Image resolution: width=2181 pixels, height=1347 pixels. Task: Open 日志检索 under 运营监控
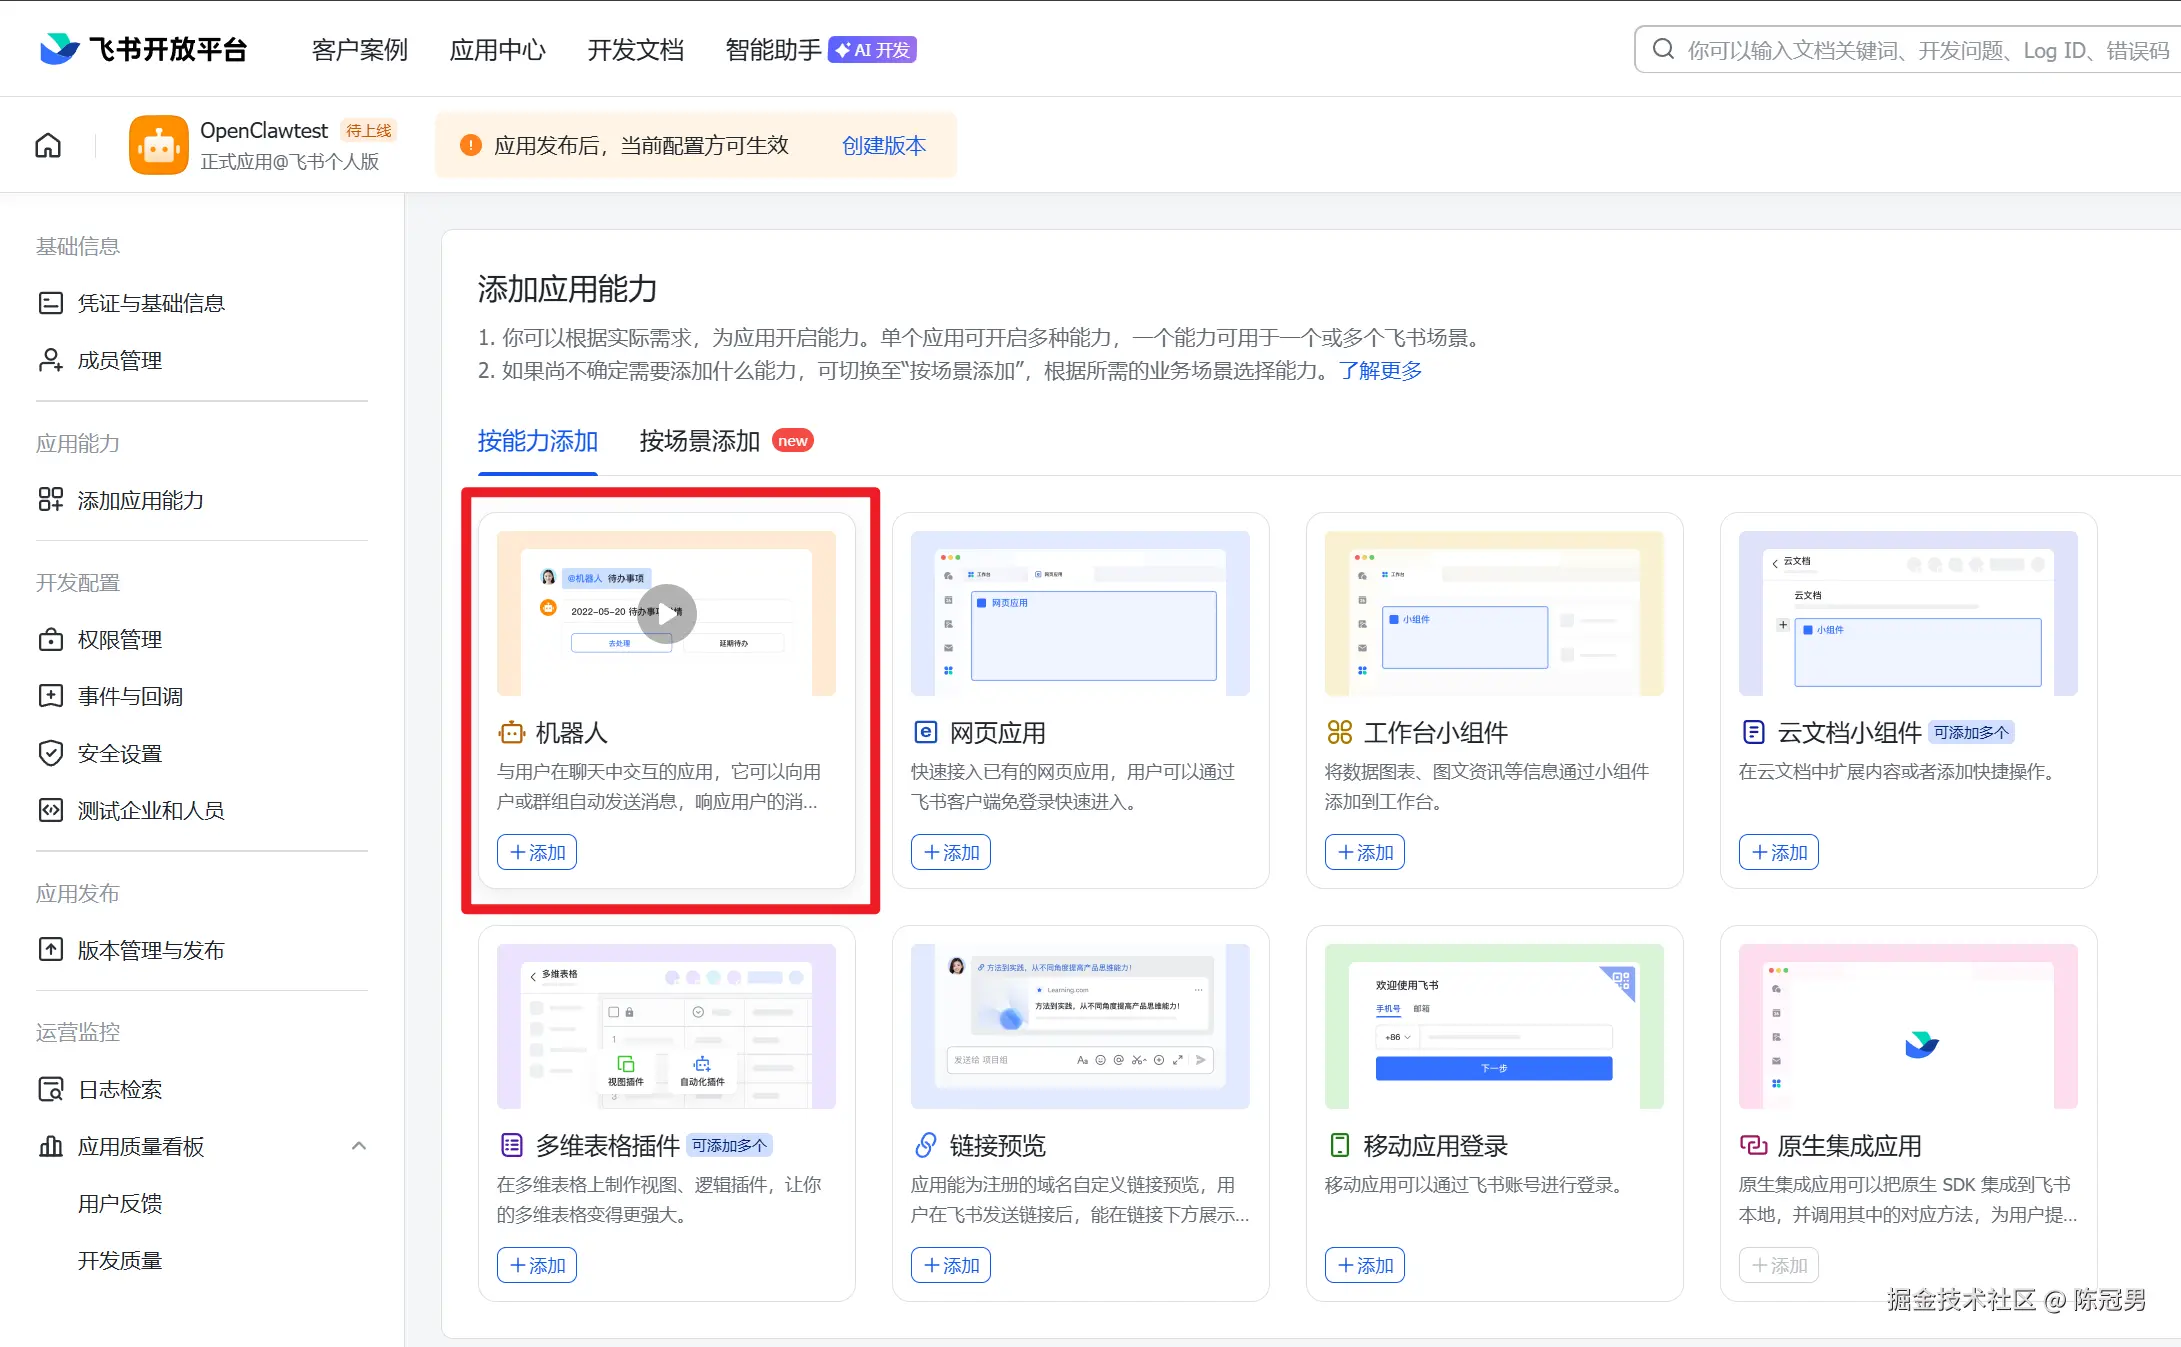[120, 1089]
